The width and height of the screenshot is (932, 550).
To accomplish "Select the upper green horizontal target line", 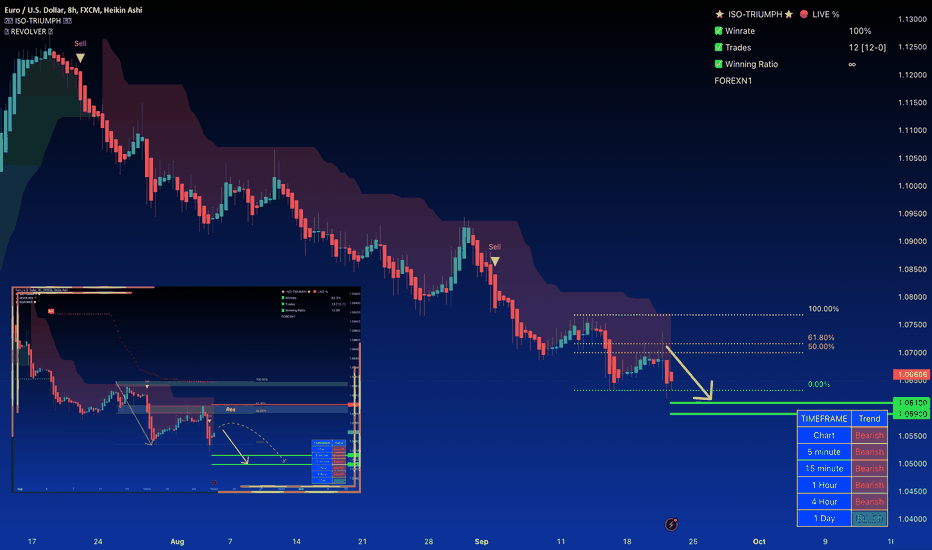I will click(x=781, y=403).
